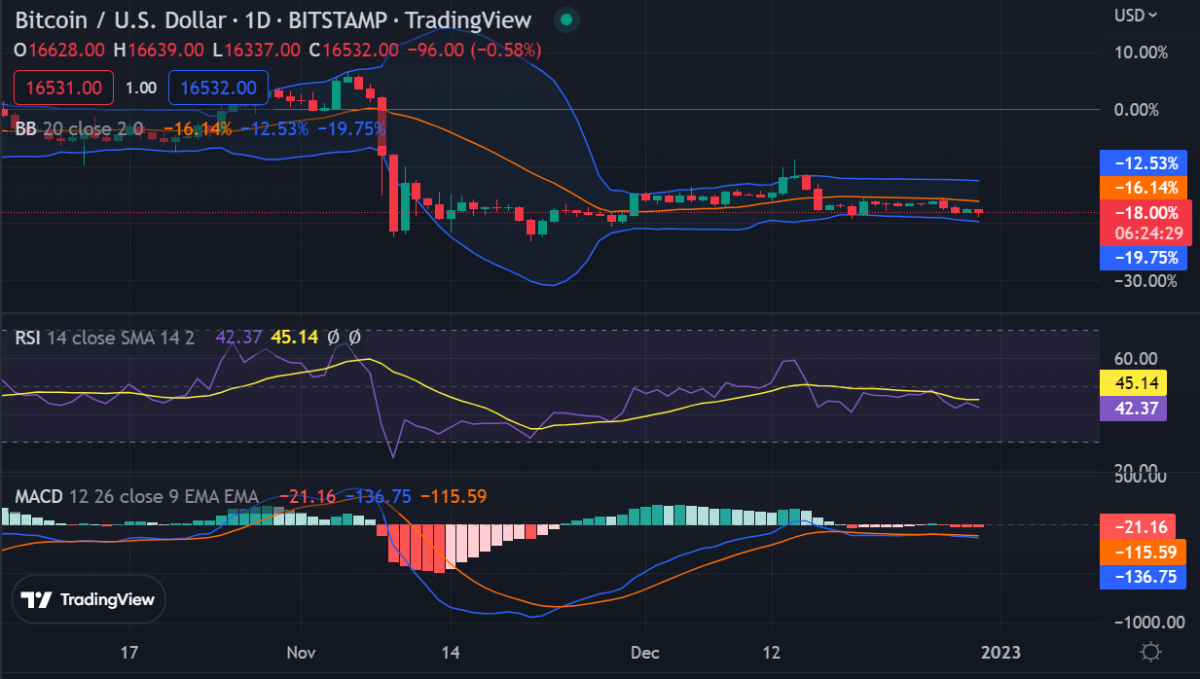1200x679 pixels.
Task: Click the red sell price 16531.00 button
Action: [64, 88]
